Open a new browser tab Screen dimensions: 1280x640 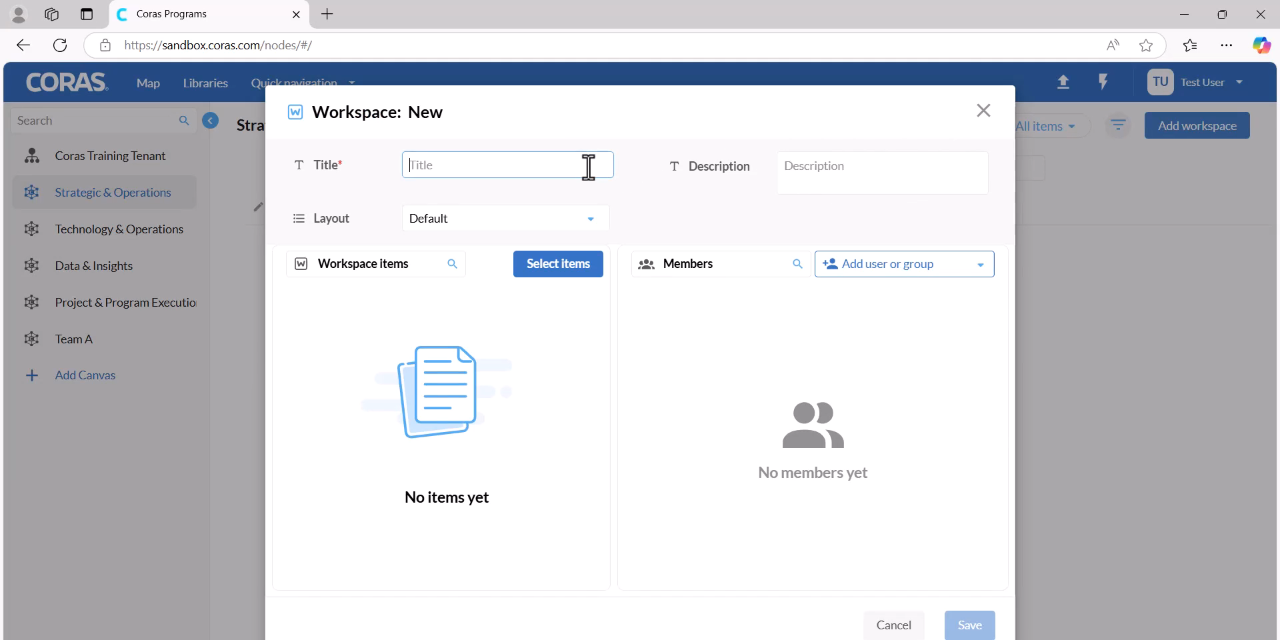pyautogui.click(x=327, y=14)
